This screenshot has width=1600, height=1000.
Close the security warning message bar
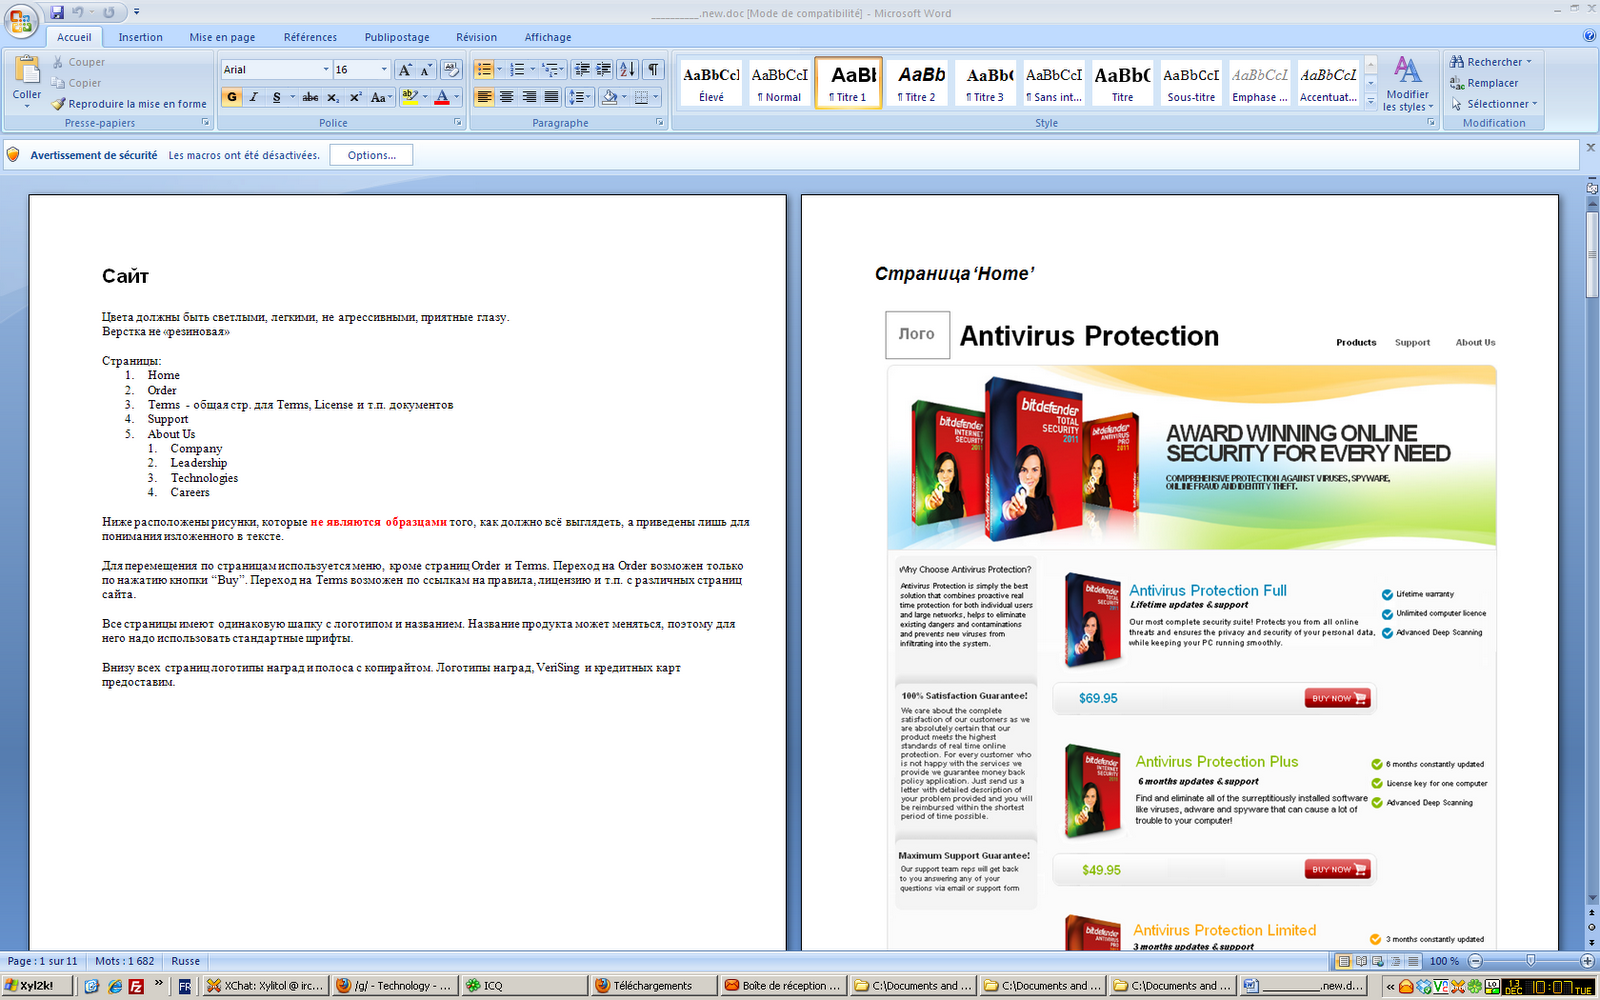tap(1590, 147)
